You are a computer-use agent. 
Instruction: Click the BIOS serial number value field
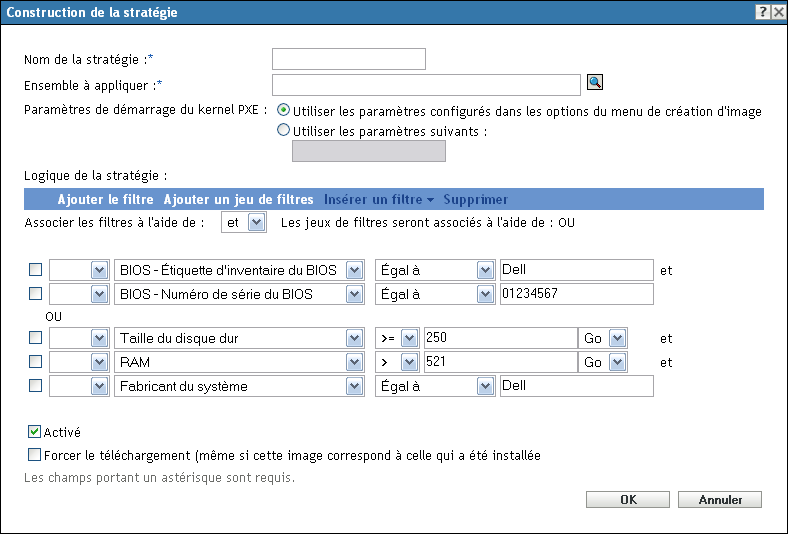575,294
